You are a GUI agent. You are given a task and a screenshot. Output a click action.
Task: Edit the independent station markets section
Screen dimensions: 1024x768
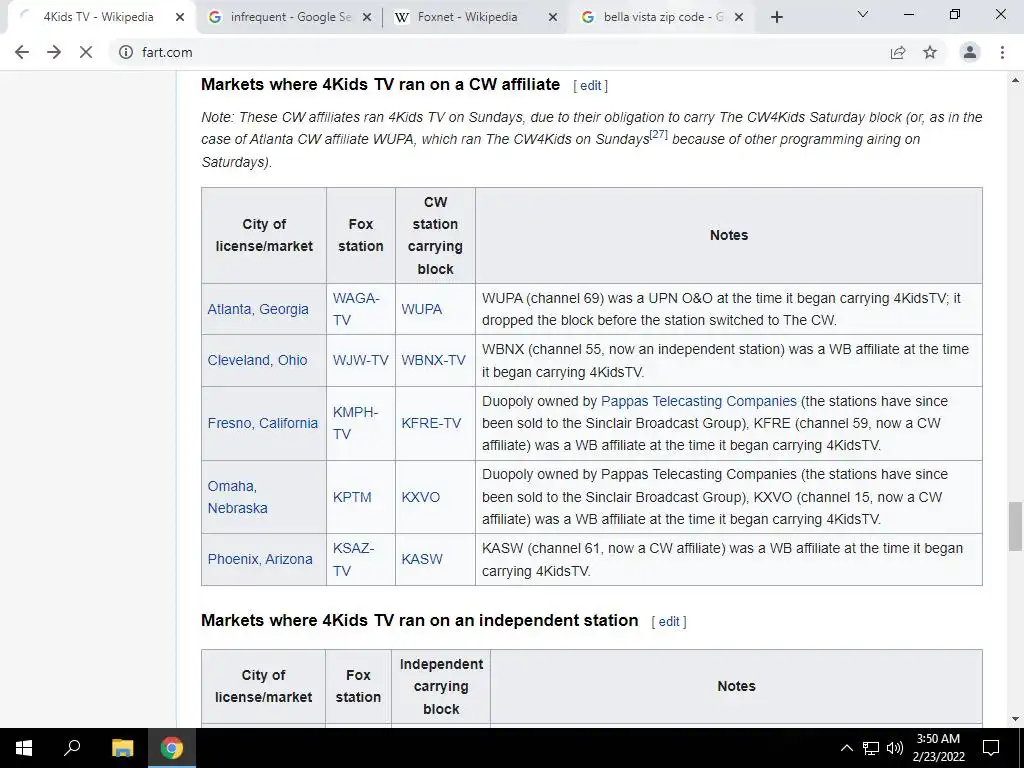pos(669,622)
